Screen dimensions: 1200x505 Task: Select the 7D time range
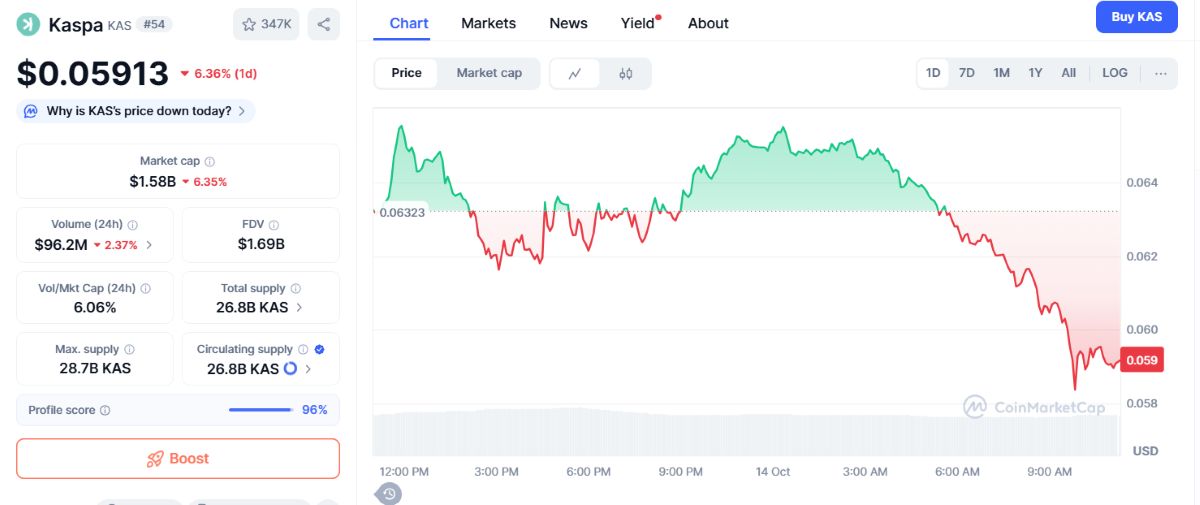click(967, 73)
